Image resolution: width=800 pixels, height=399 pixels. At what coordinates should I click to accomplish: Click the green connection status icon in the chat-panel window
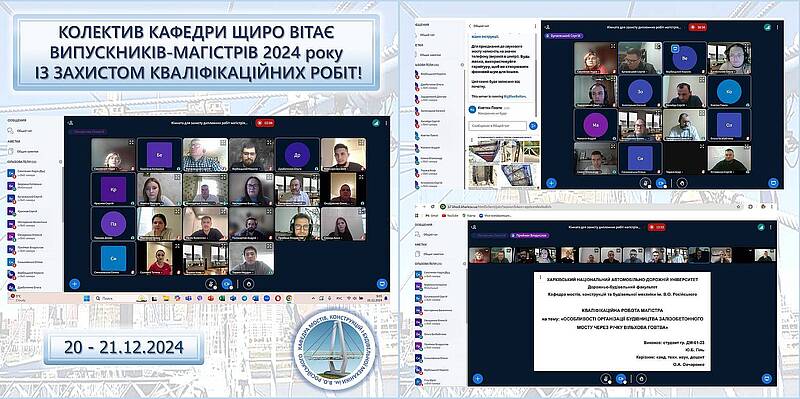[x=767, y=27]
